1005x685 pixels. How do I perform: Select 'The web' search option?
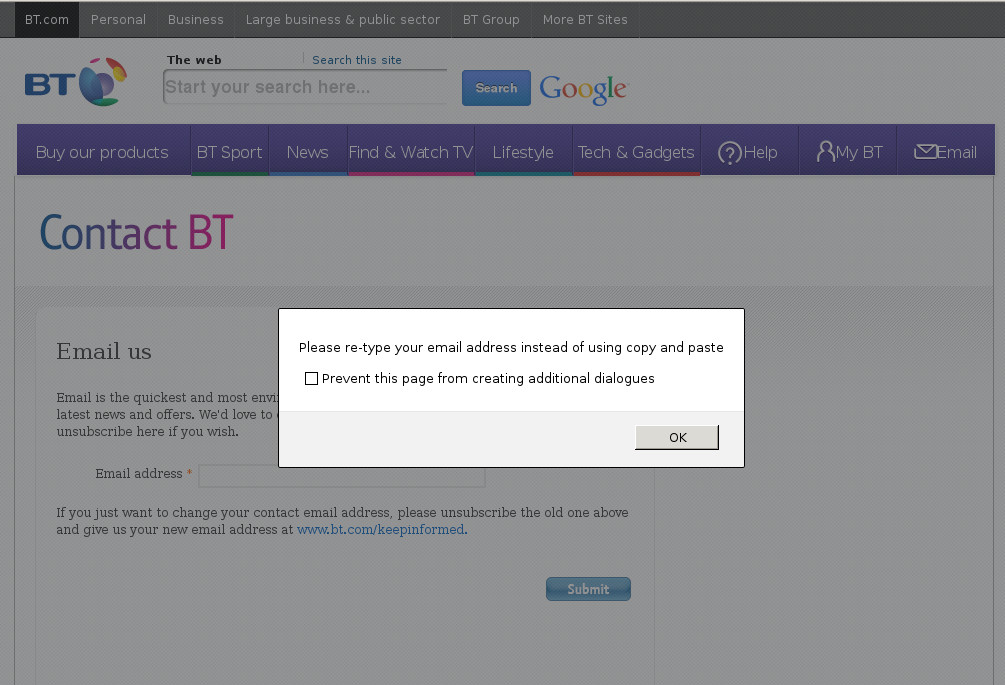(194, 60)
